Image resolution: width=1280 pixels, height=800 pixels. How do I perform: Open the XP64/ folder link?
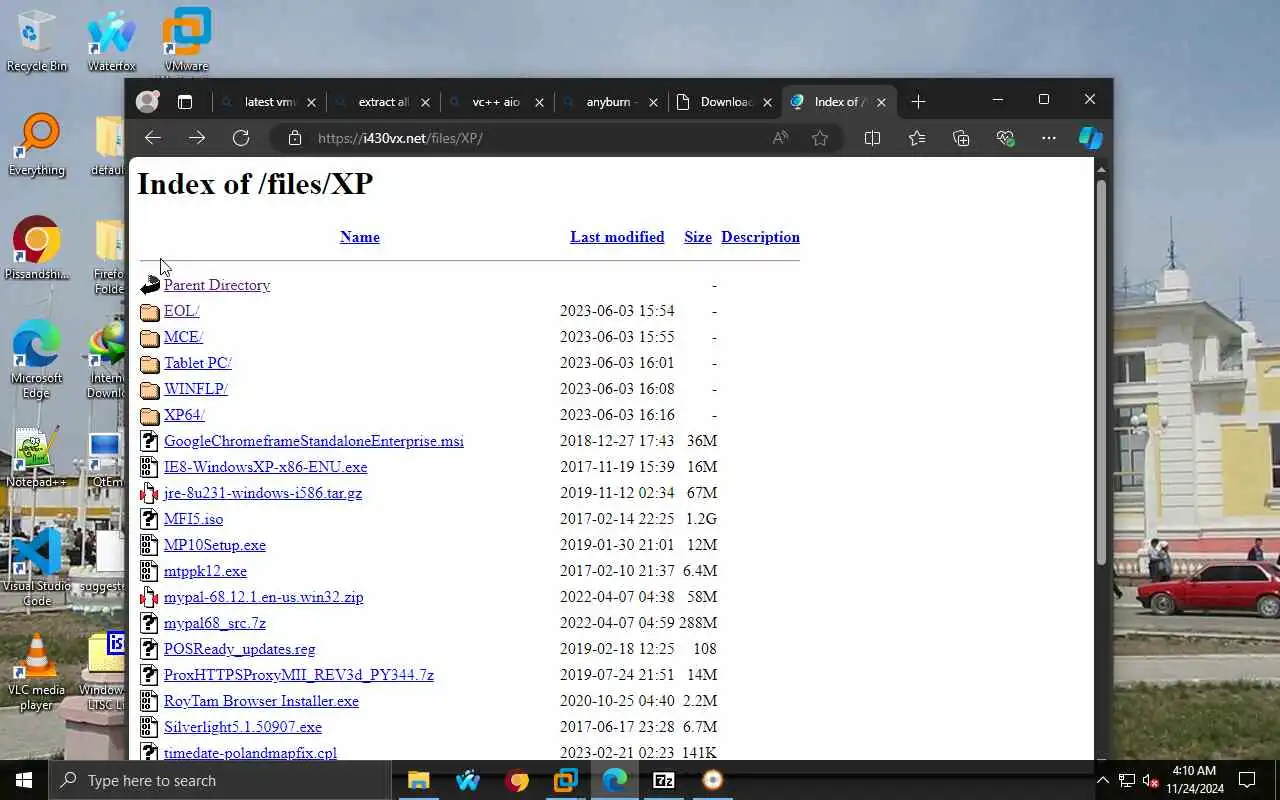(x=184, y=415)
